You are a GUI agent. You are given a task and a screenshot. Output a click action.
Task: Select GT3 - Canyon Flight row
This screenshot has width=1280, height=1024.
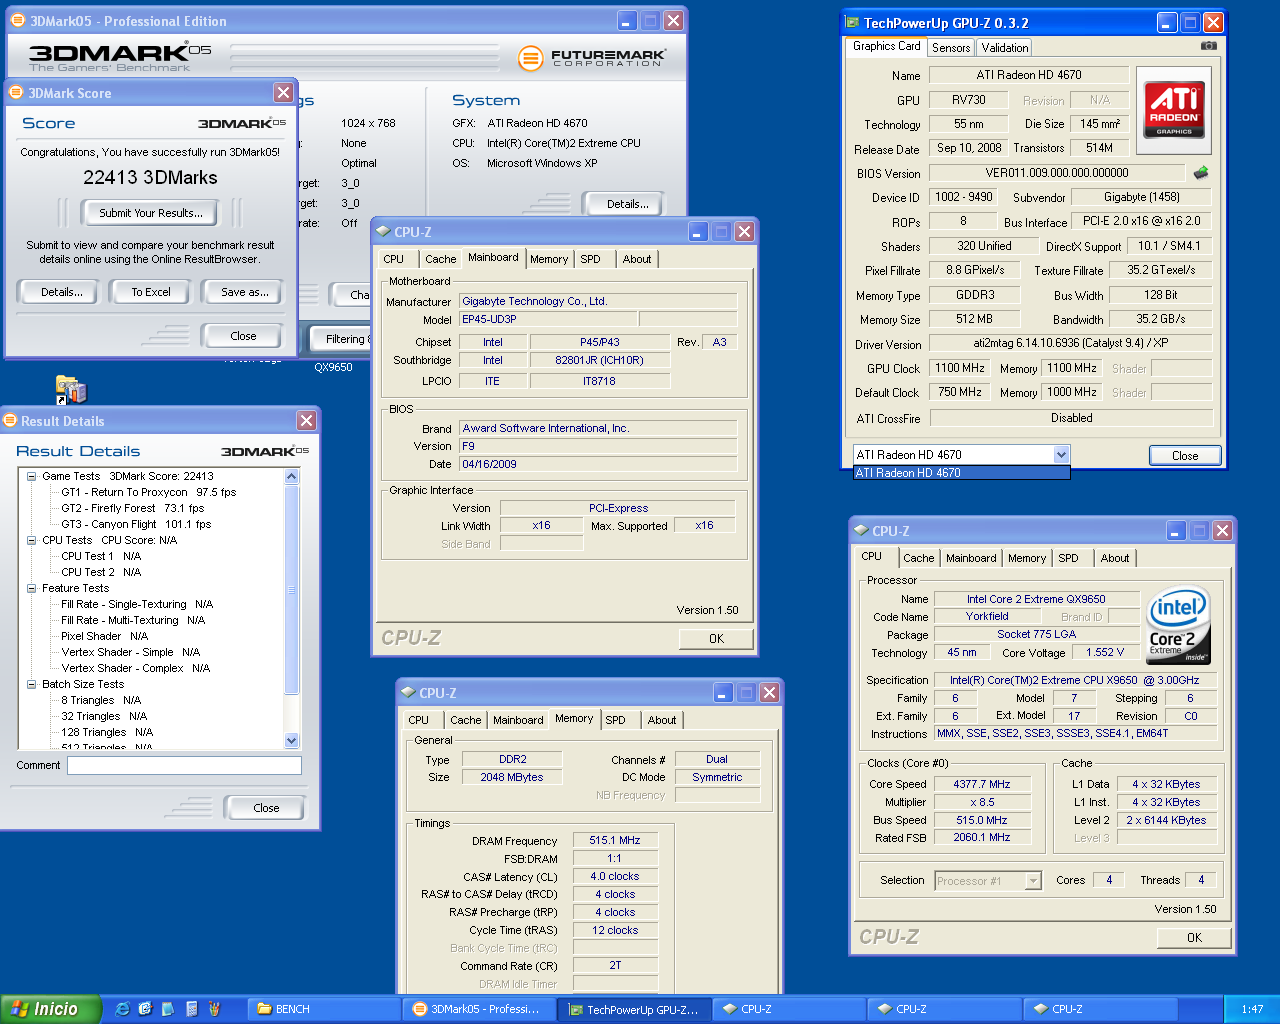coord(136,524)
